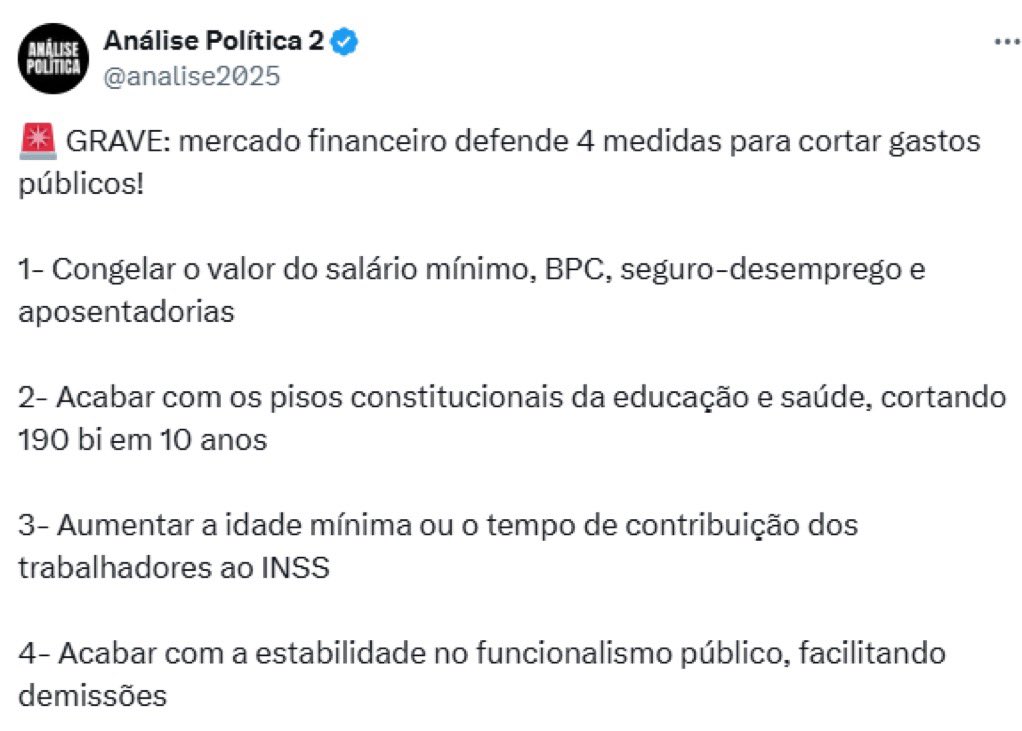Screen dimensions: 1022x731
Task: Click measure 4 about estabilidade
Action: [x=482, y=674]
